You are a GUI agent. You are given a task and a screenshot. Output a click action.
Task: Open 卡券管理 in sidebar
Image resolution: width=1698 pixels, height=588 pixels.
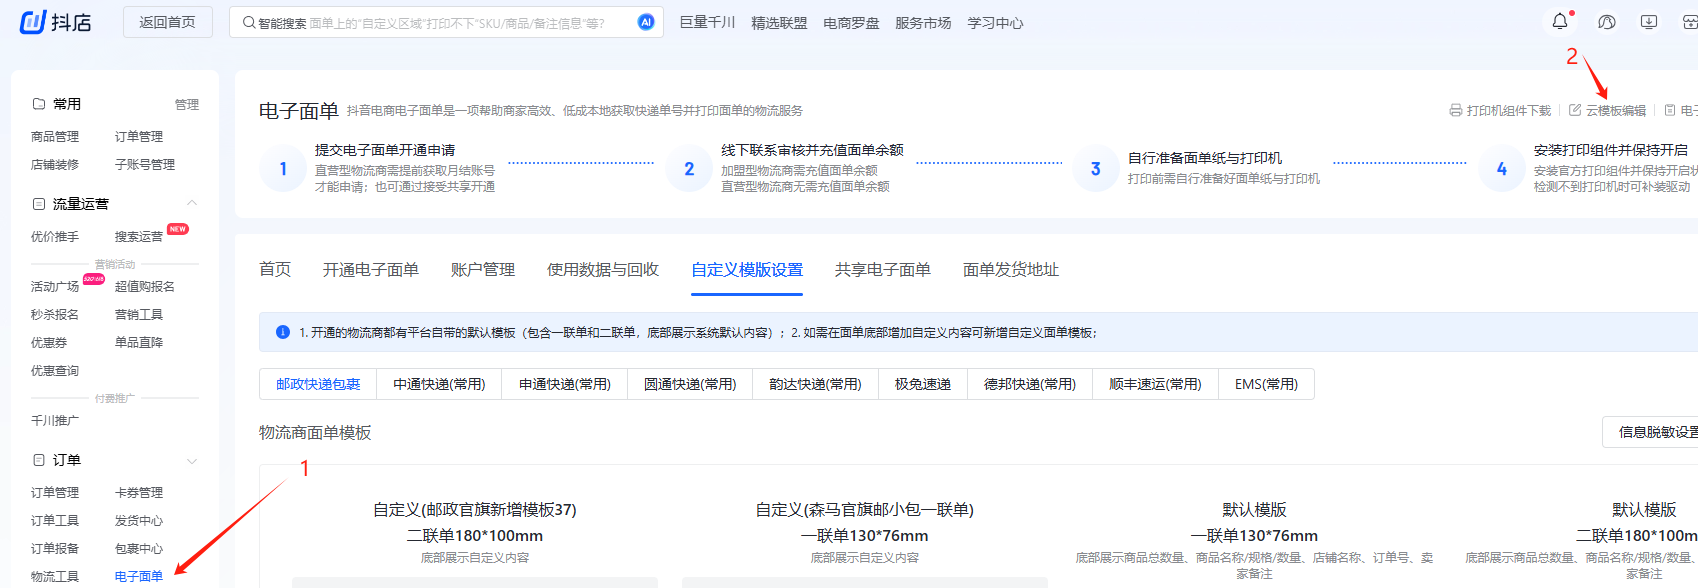pos(139,492)
